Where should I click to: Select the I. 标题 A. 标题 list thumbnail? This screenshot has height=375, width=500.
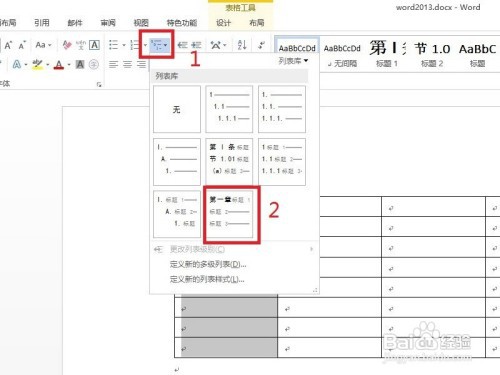point(177,214)
